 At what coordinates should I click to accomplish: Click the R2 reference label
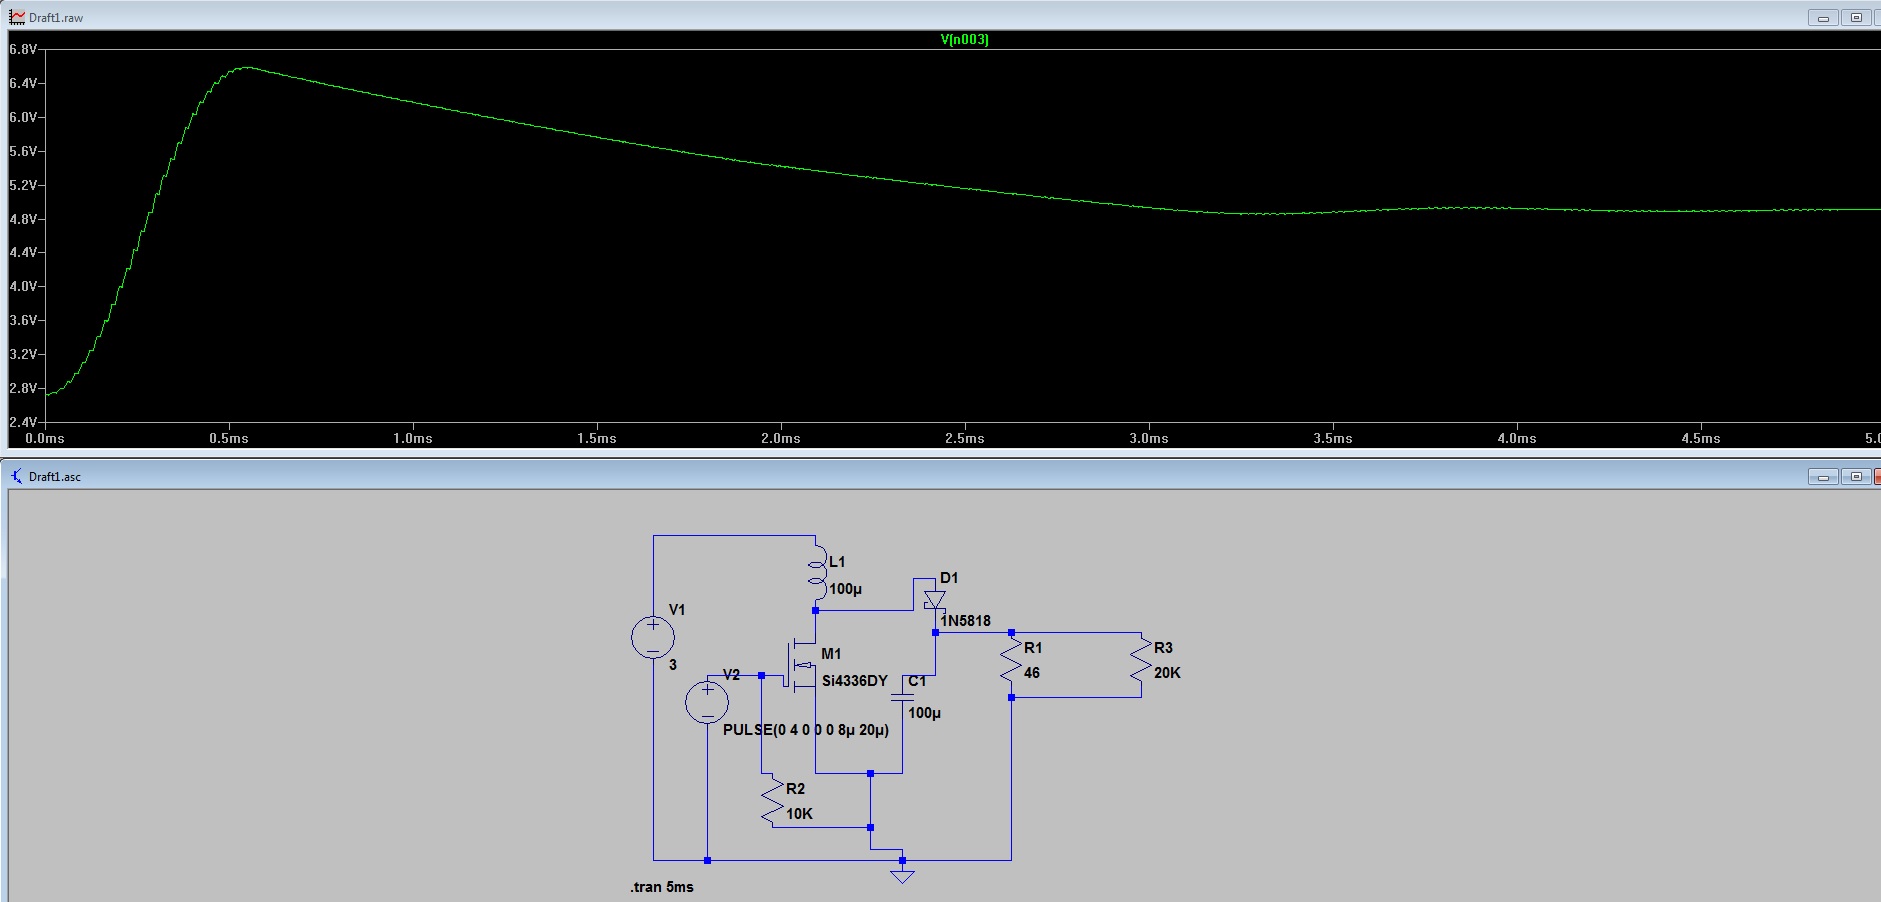pyautogui.click(x=795, y=789)
